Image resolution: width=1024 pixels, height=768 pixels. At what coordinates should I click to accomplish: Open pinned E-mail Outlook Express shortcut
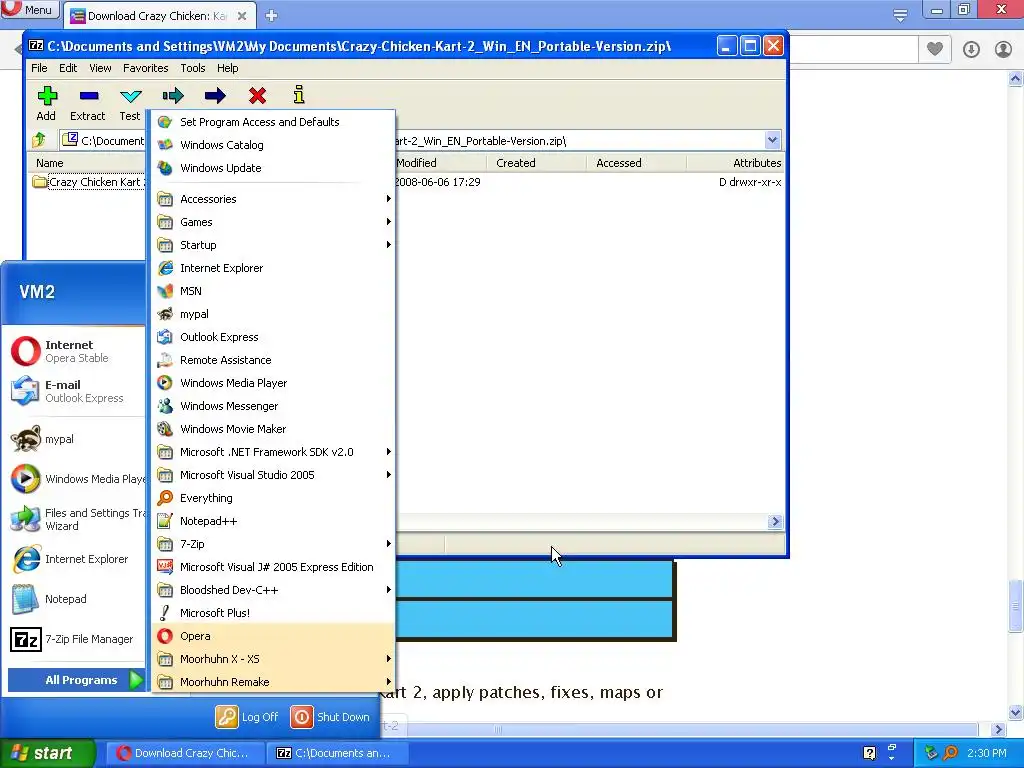(76, 391)
